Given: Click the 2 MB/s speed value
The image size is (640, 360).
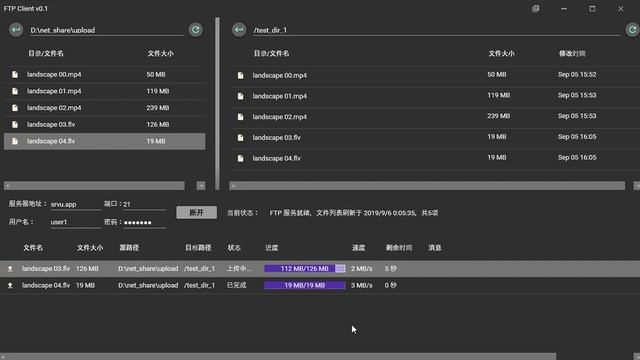Looking at the screenshot, I should (x=362, y=269).
